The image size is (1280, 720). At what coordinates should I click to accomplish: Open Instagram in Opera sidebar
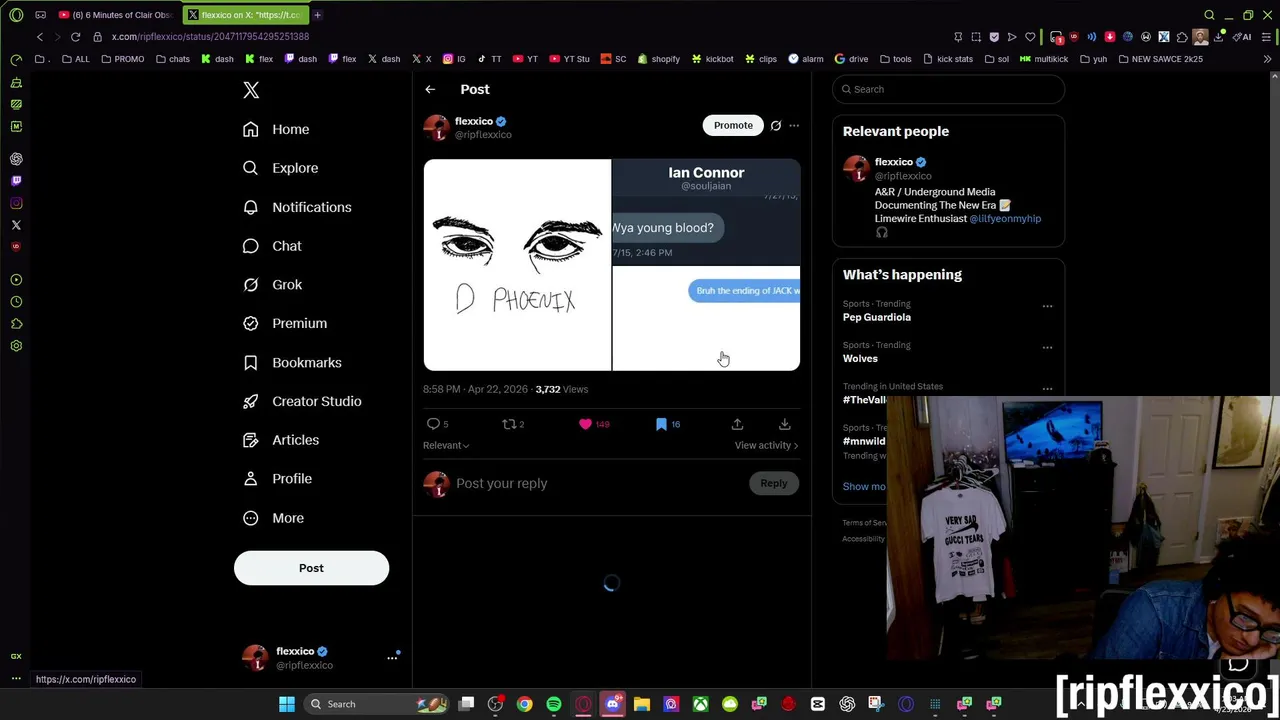16,203
